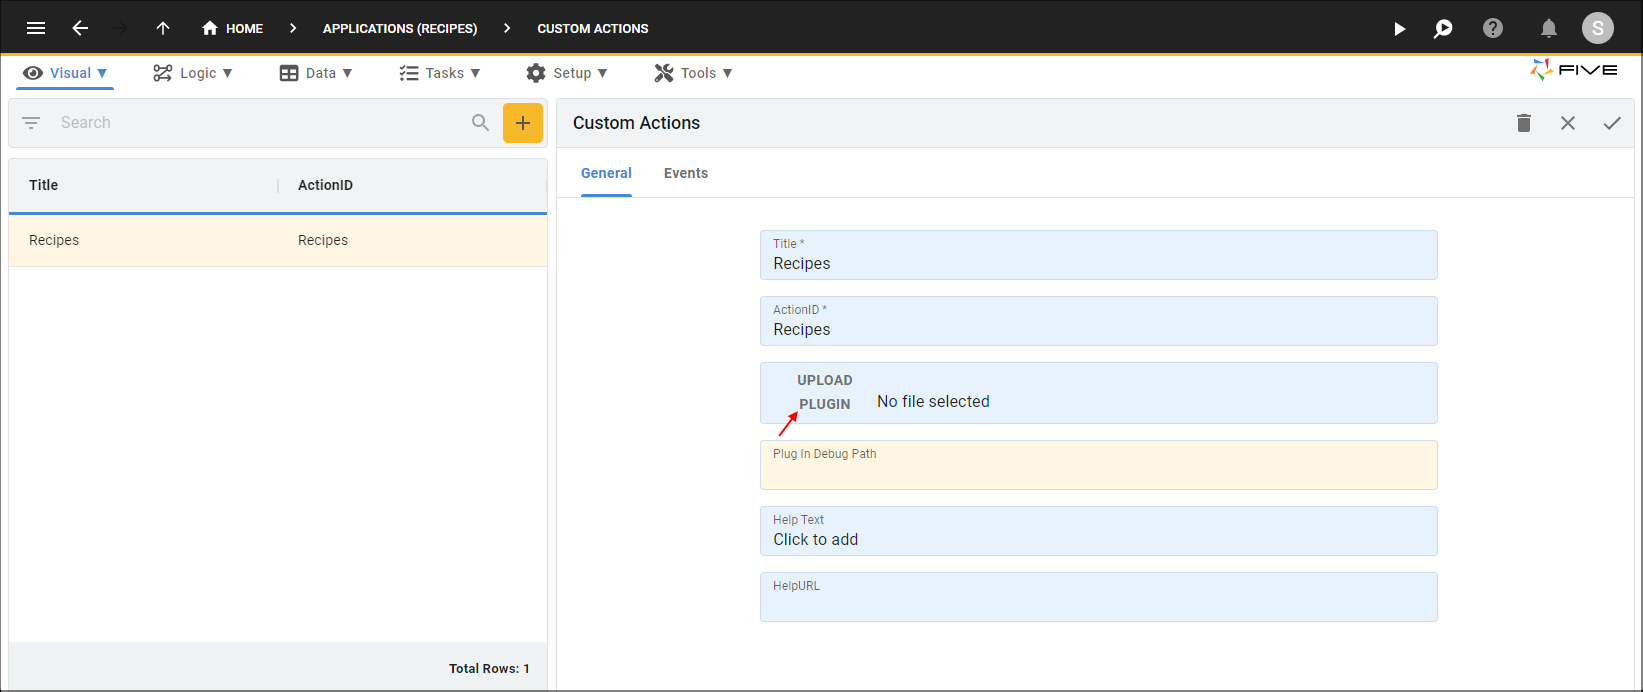Open the hamburger menu
This screenshot has height=692, width=1643.
36,28
